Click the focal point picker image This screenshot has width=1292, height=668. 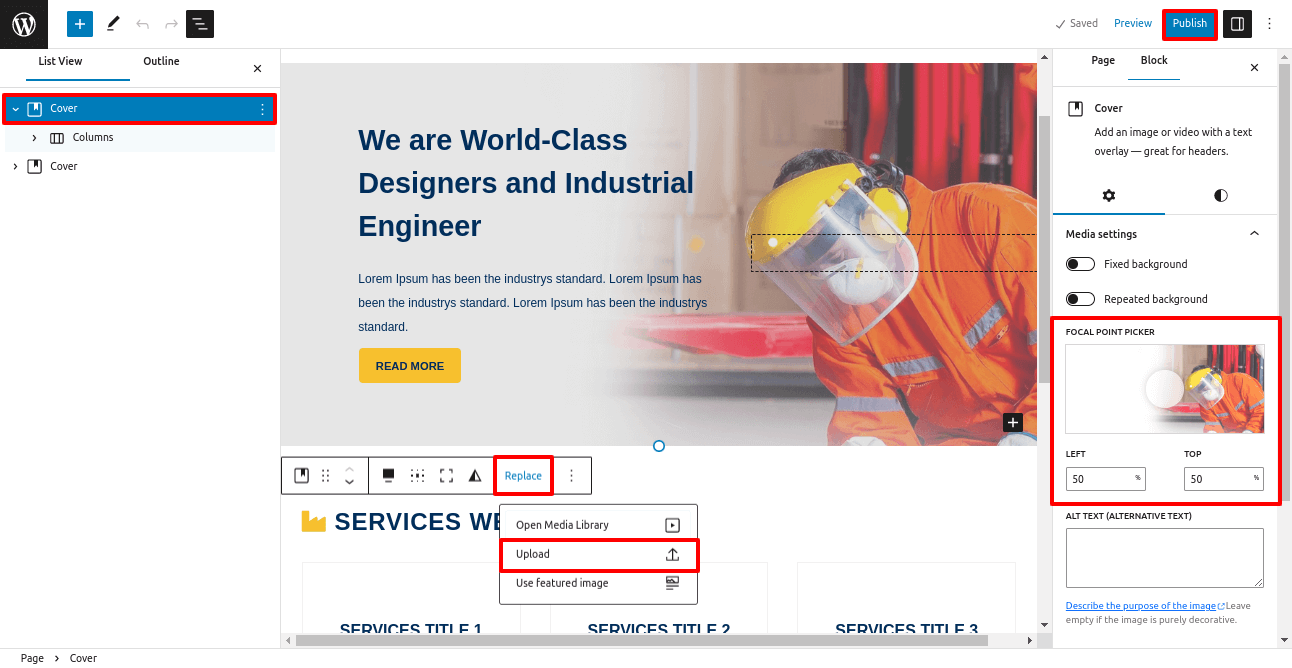click(x=1164, y=389)
